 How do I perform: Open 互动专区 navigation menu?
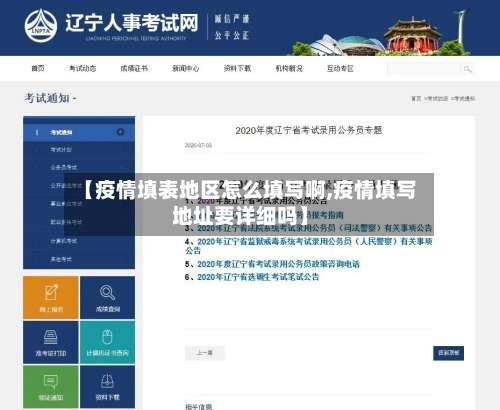340,68
